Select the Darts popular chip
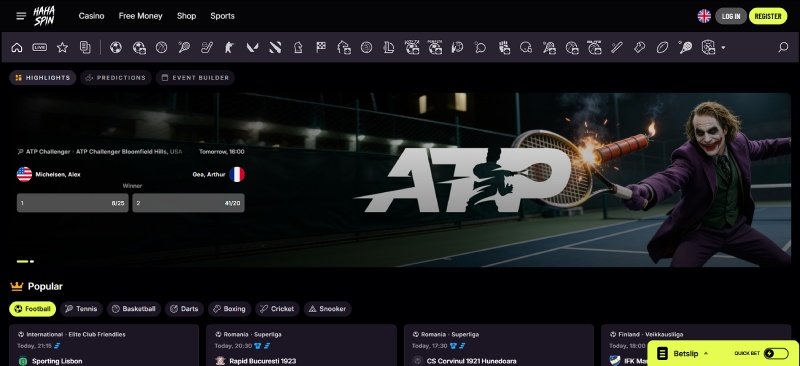This screenshot has height=366, width=800. tap(184, 309)
